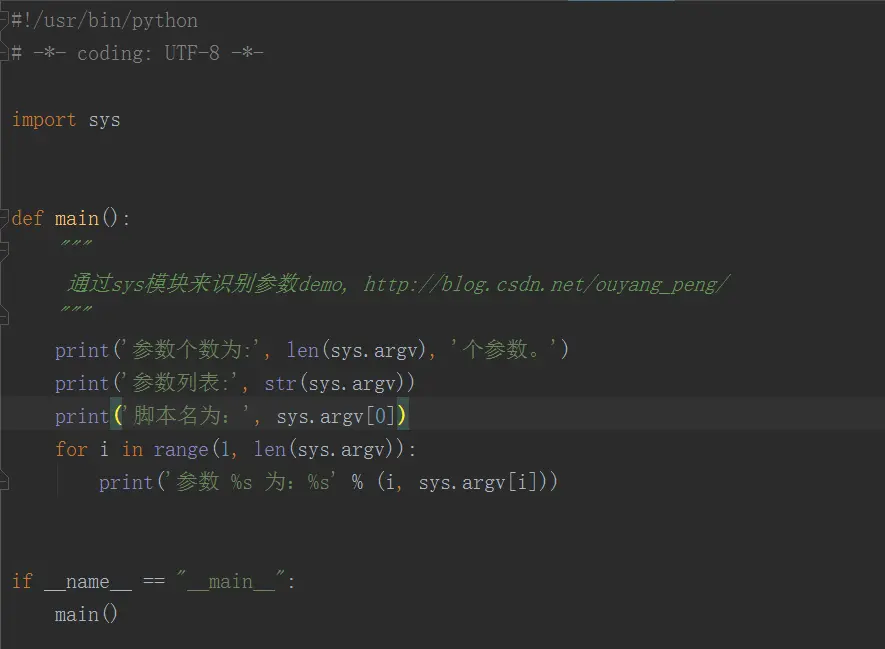885x649 pixels.
Task: Click the fold marker beside the if __name__ block
Action: pos(4,581)
